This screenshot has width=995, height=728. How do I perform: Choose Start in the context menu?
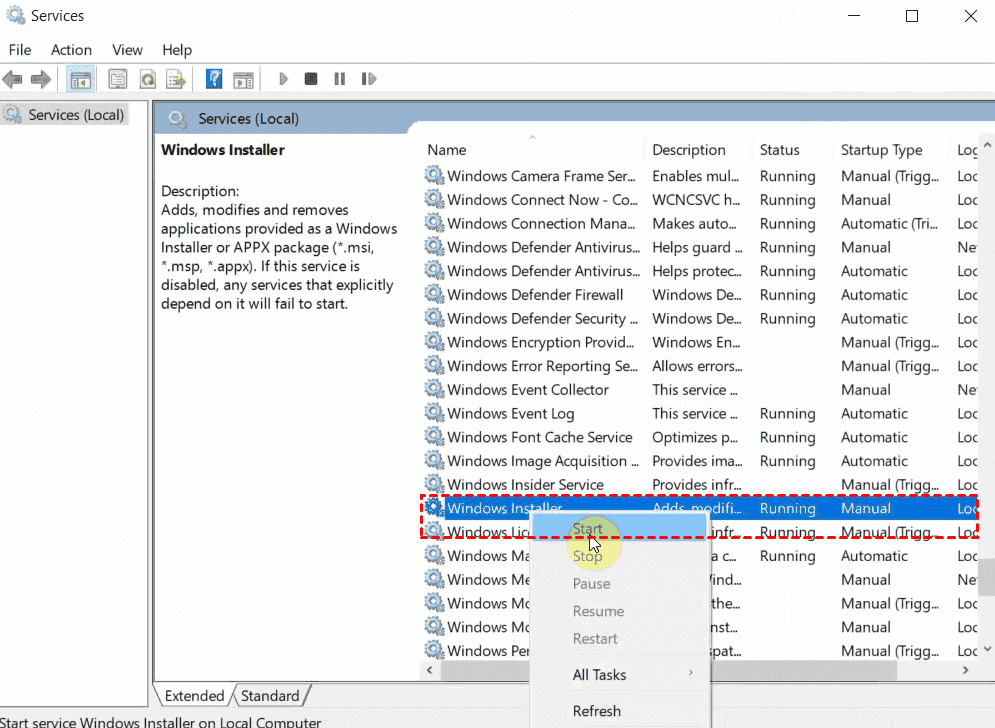(x=618, y=528)
